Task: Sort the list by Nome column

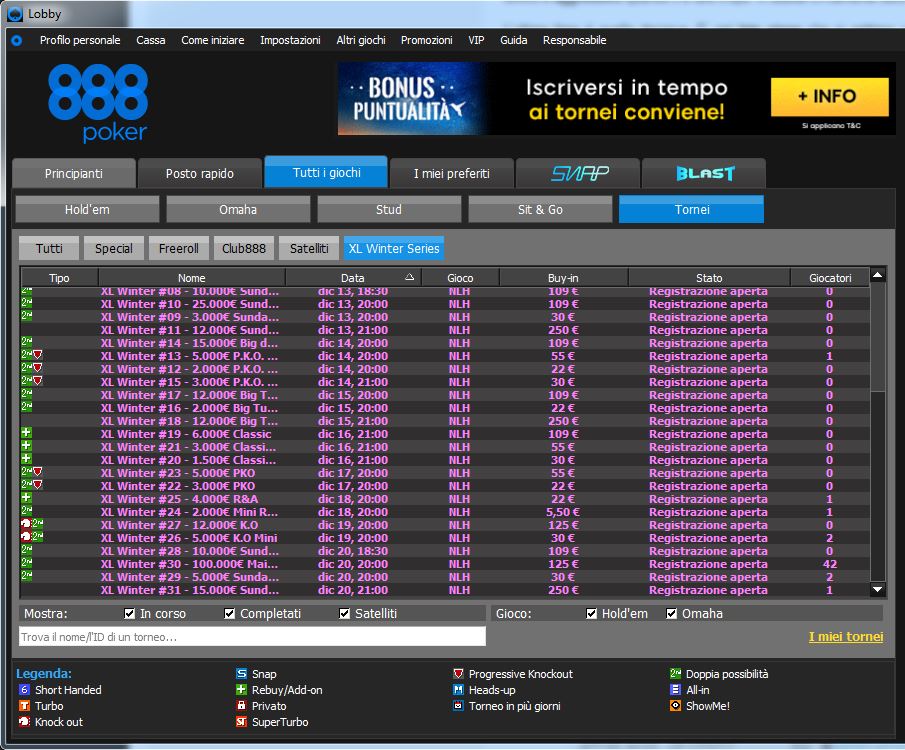Action: pyautogui.click(x=192, y=278)
